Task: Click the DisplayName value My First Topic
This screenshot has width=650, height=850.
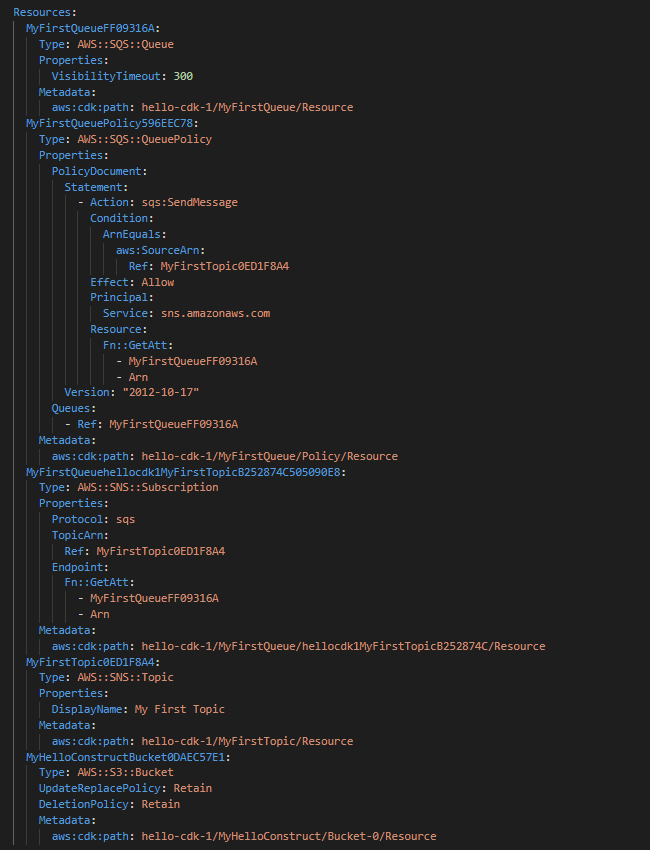Action: click(179, 709)
